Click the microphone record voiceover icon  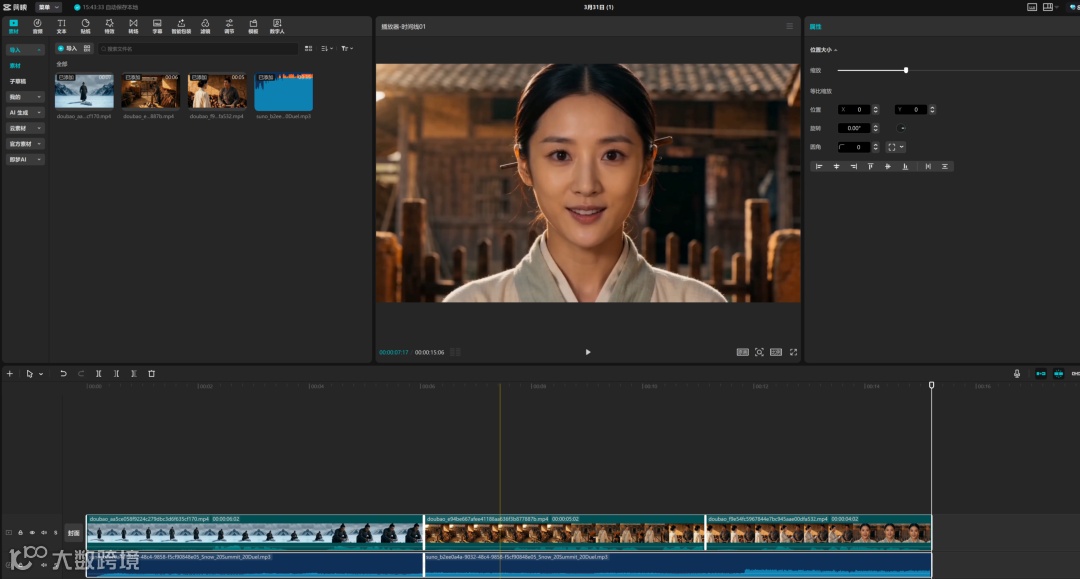1017,373
